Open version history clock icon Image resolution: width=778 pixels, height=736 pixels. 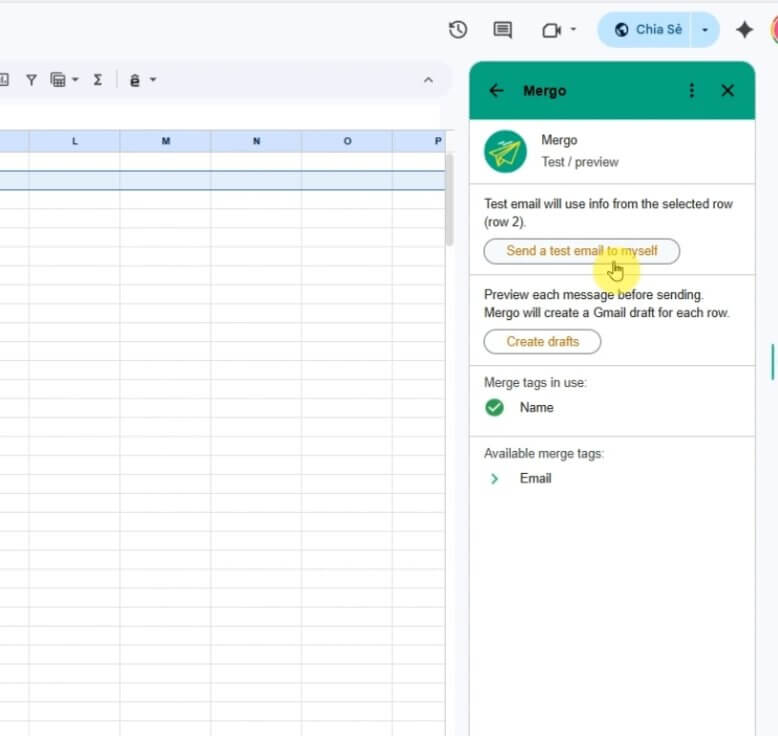[x=457, y=30]
